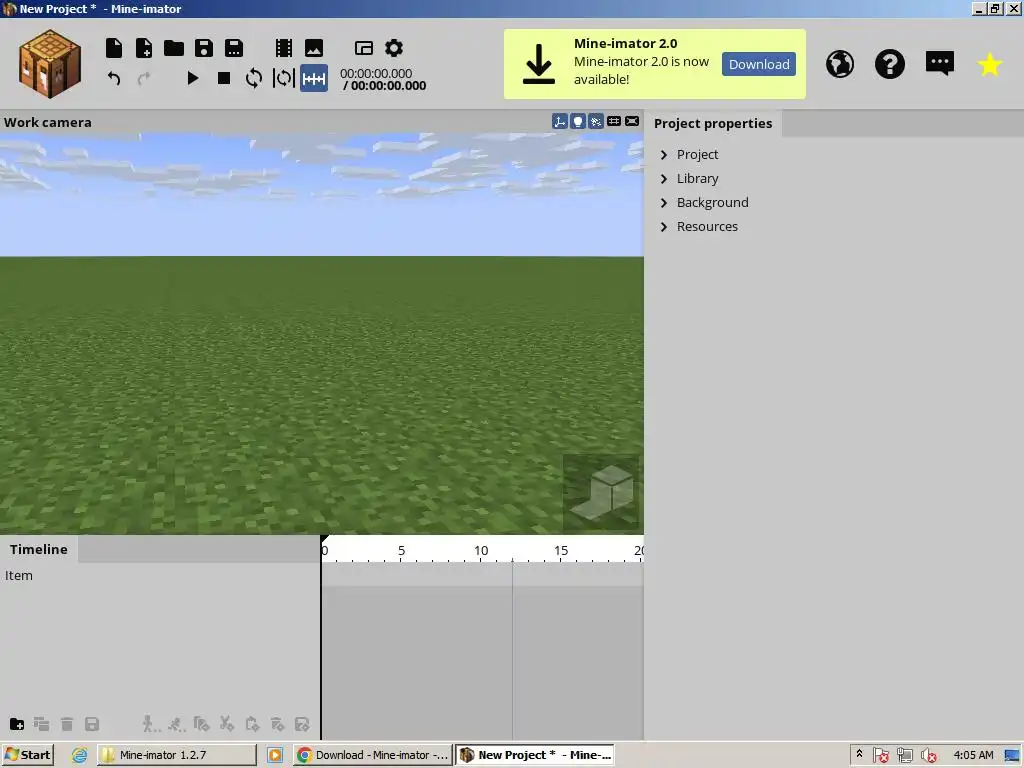Click frame 10 on the timeline ruler
Viewport: 1024px width, 768px height.
[481, 551]
